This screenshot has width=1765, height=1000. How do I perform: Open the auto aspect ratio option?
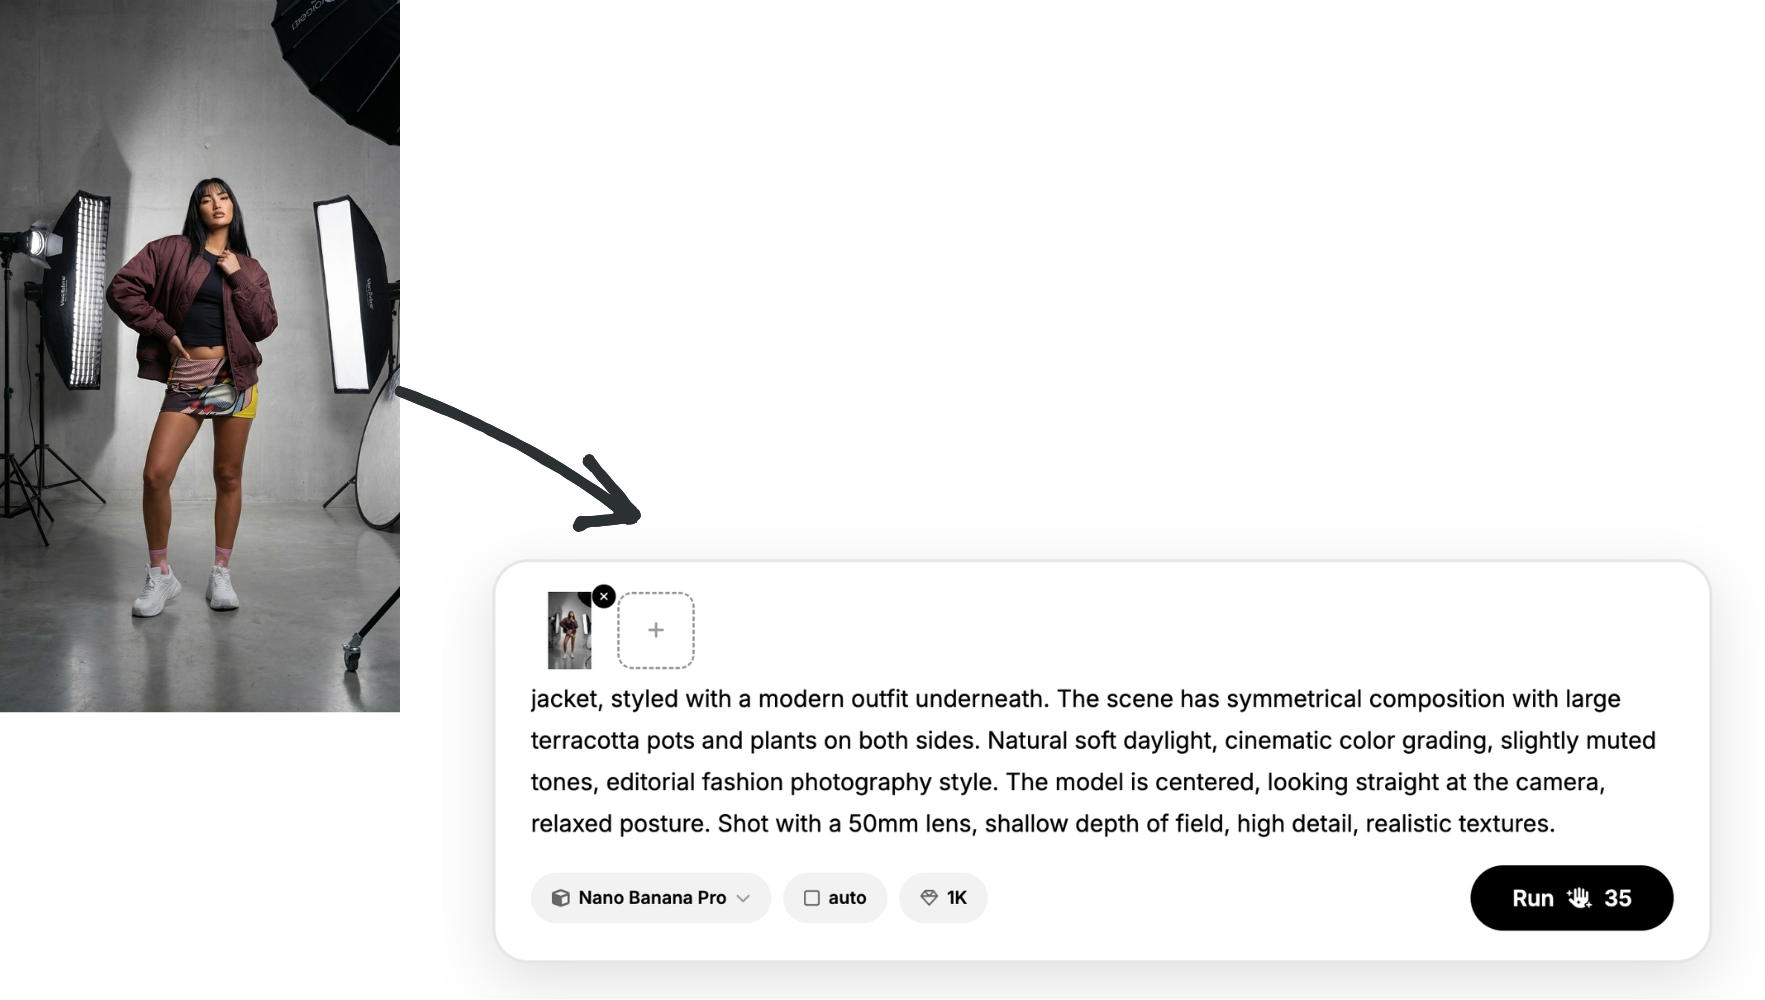(835, 898)
